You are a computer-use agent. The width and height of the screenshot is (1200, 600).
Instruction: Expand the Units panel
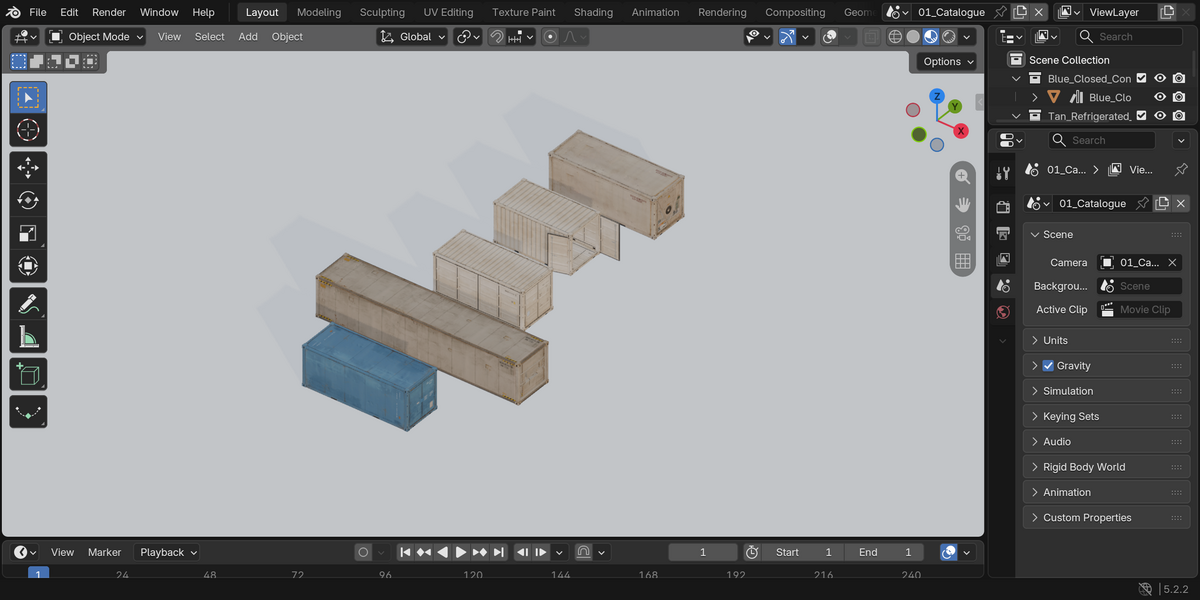coord(1106,340)
